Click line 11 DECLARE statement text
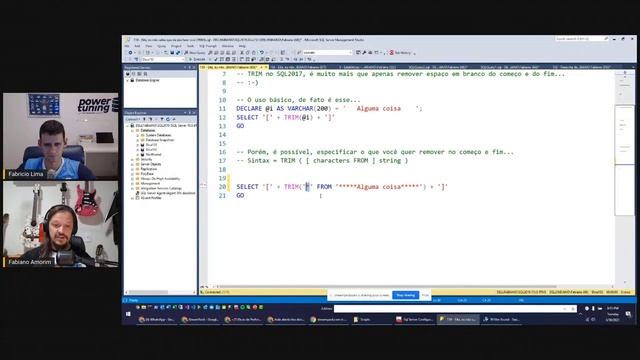 pos(329,109)
